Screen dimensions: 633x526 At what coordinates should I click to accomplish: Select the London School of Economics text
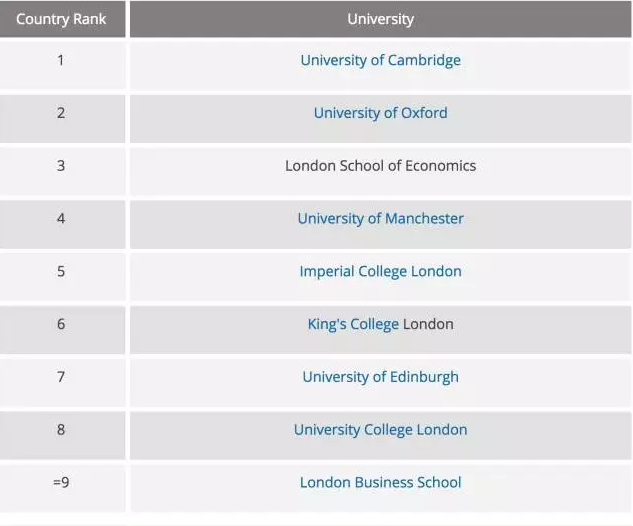click(380, 166)
